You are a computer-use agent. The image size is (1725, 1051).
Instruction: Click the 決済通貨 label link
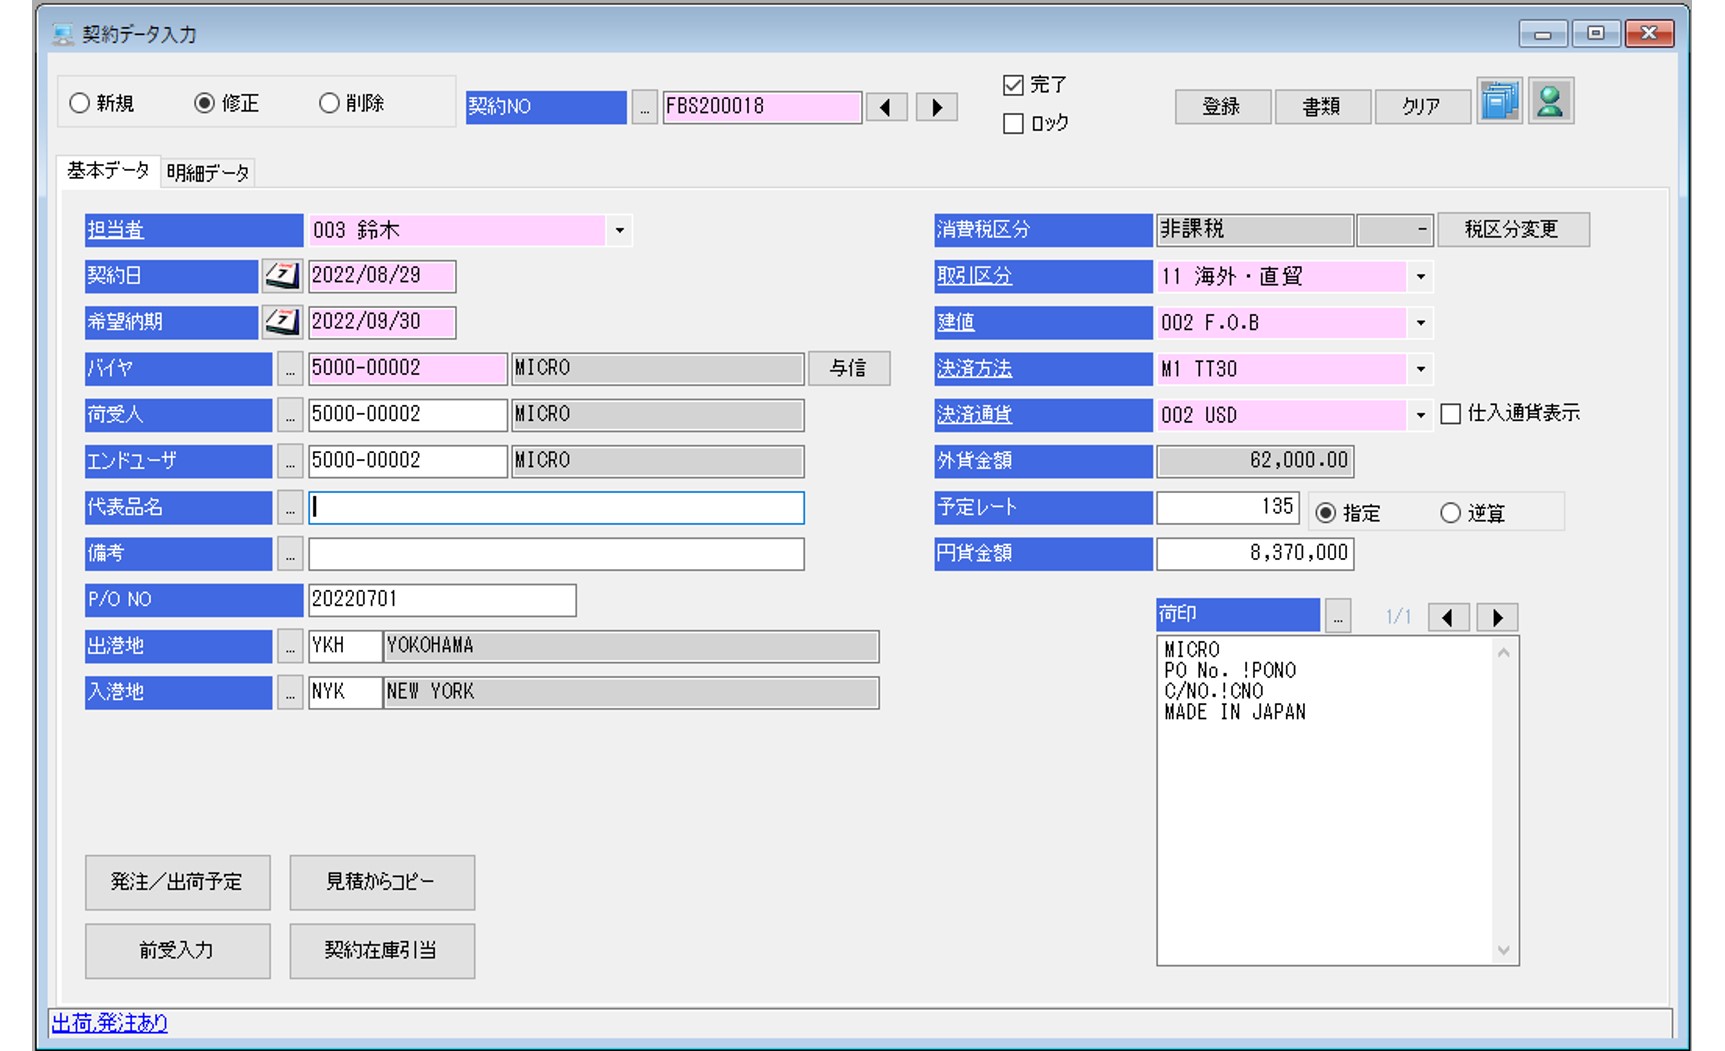pos(974,415)
